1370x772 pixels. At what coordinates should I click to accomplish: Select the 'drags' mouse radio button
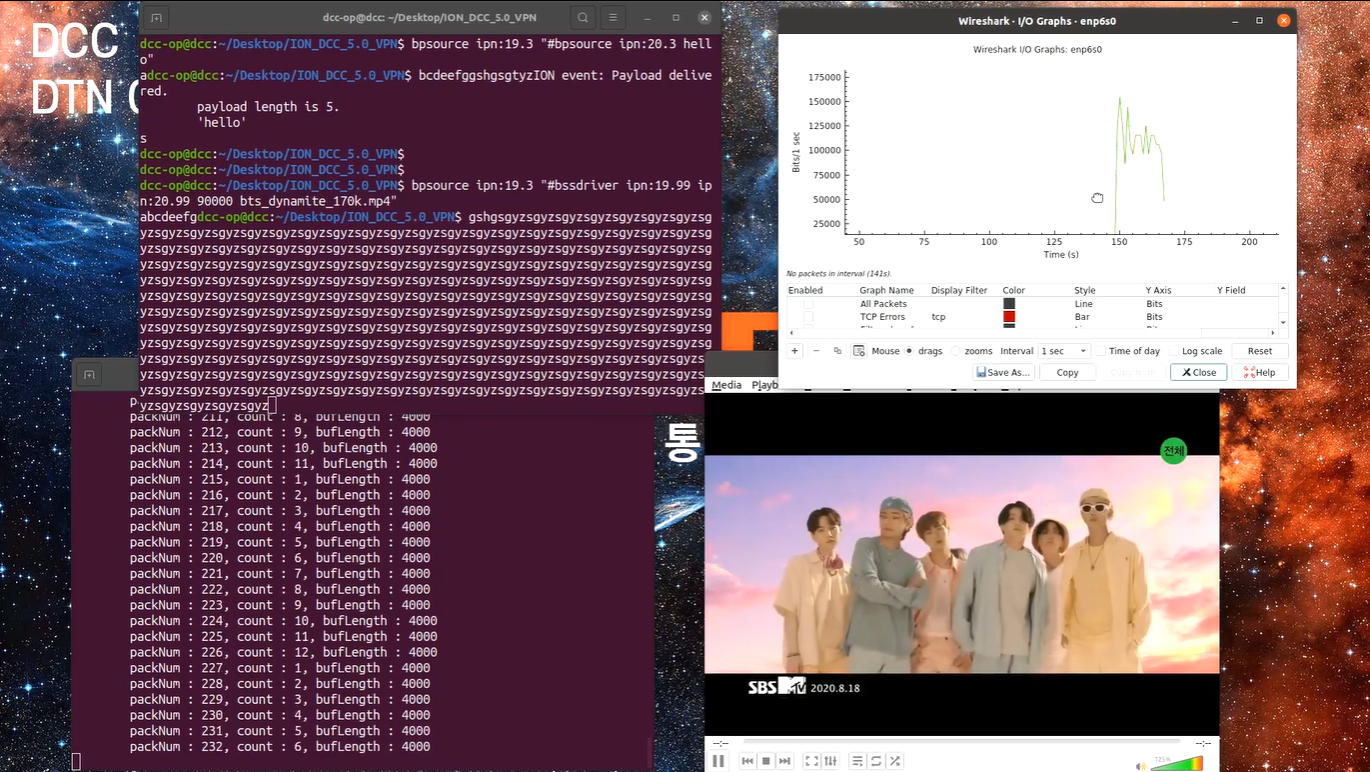(909, 351)
